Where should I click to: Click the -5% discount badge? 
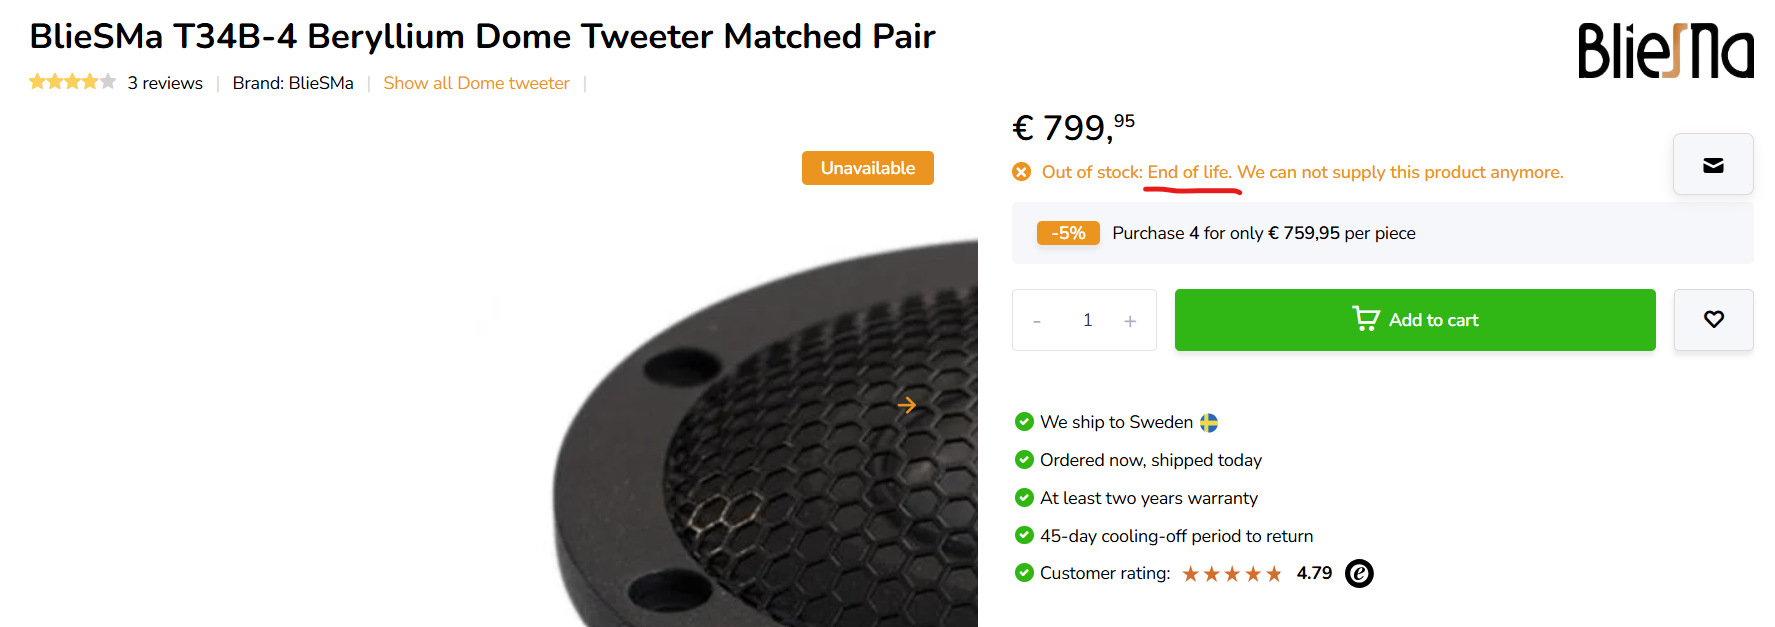click(x=1068, y=233)
